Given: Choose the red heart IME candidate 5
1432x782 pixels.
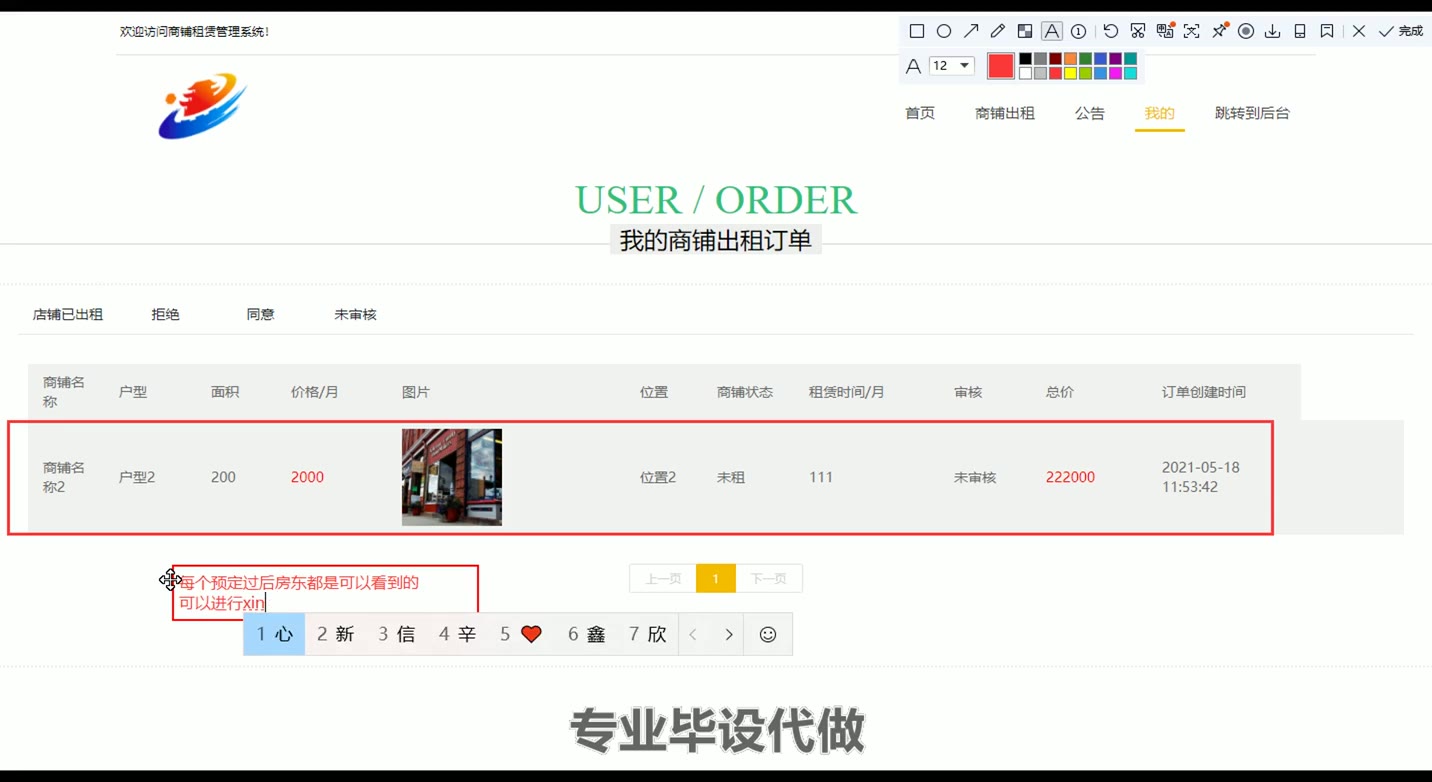Looking at the screenshot, I should pyautogui.click(x=520, y=634).
